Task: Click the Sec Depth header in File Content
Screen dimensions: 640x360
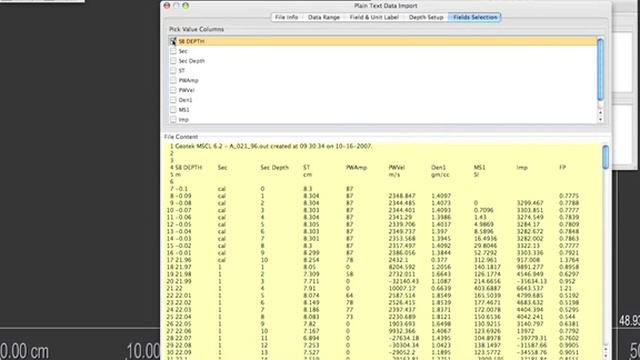Action: (275, 168)
